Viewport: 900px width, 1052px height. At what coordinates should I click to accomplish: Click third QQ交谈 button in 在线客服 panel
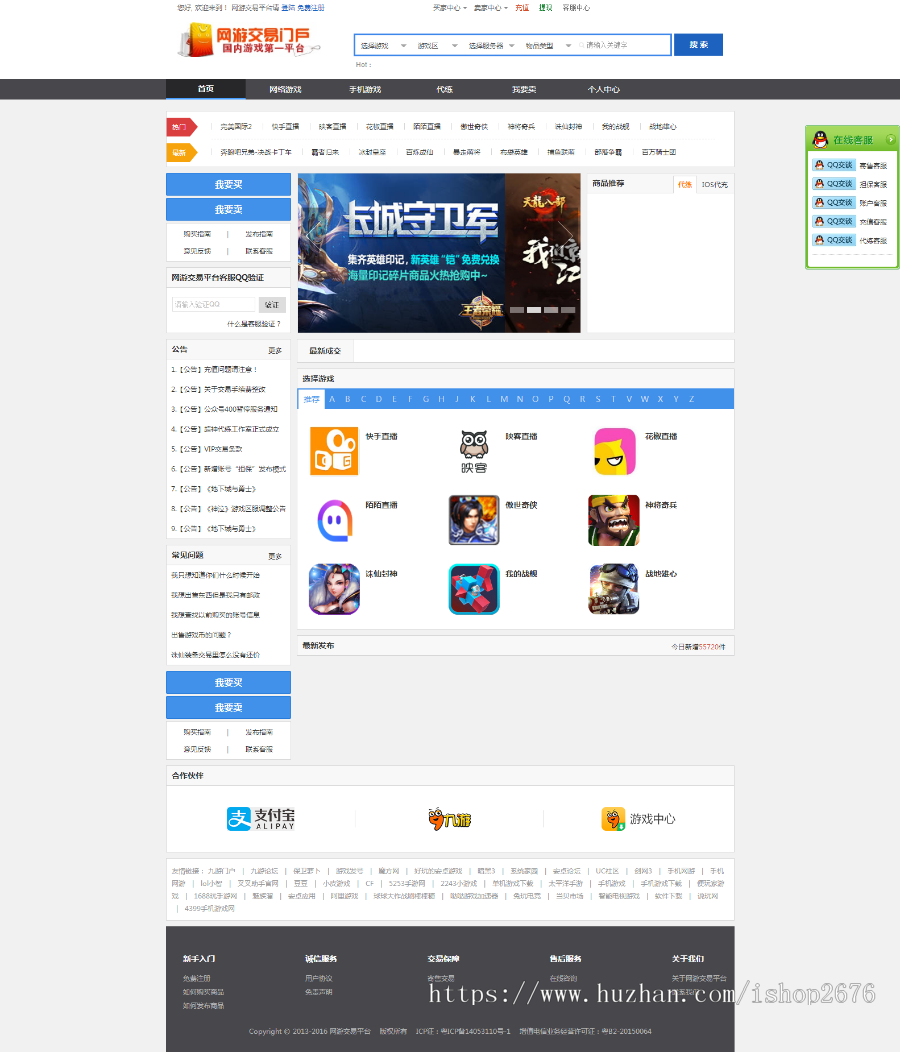pos(834,203)
